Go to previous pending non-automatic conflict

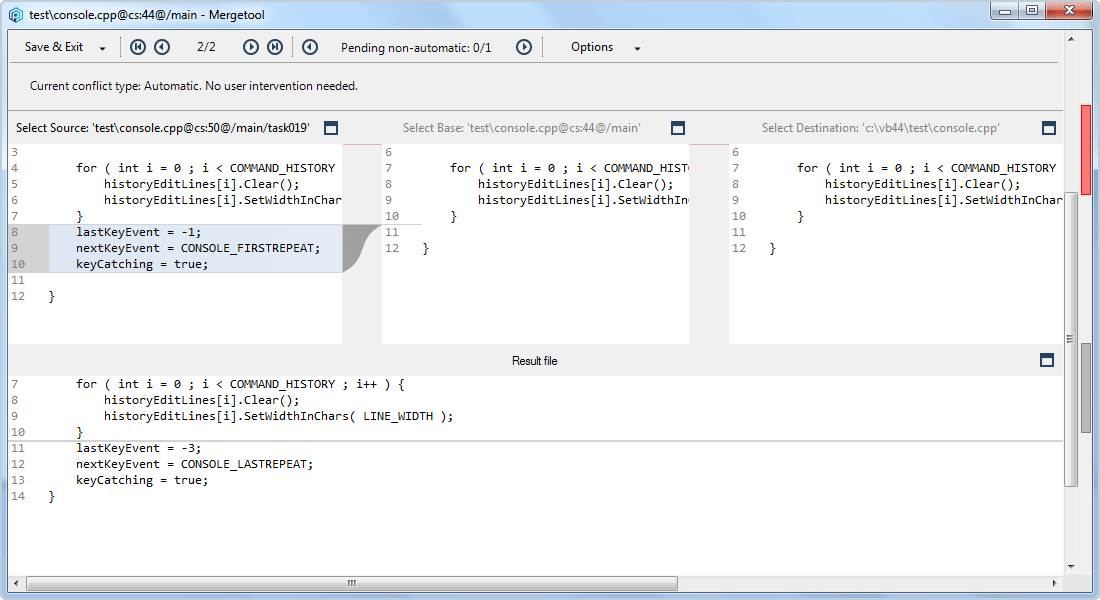pos(310,47)
